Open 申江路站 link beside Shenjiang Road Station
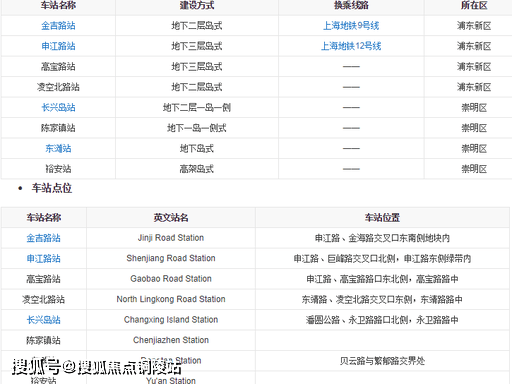The height and width of the screenshot is (384, 512). tap(44, 258)
